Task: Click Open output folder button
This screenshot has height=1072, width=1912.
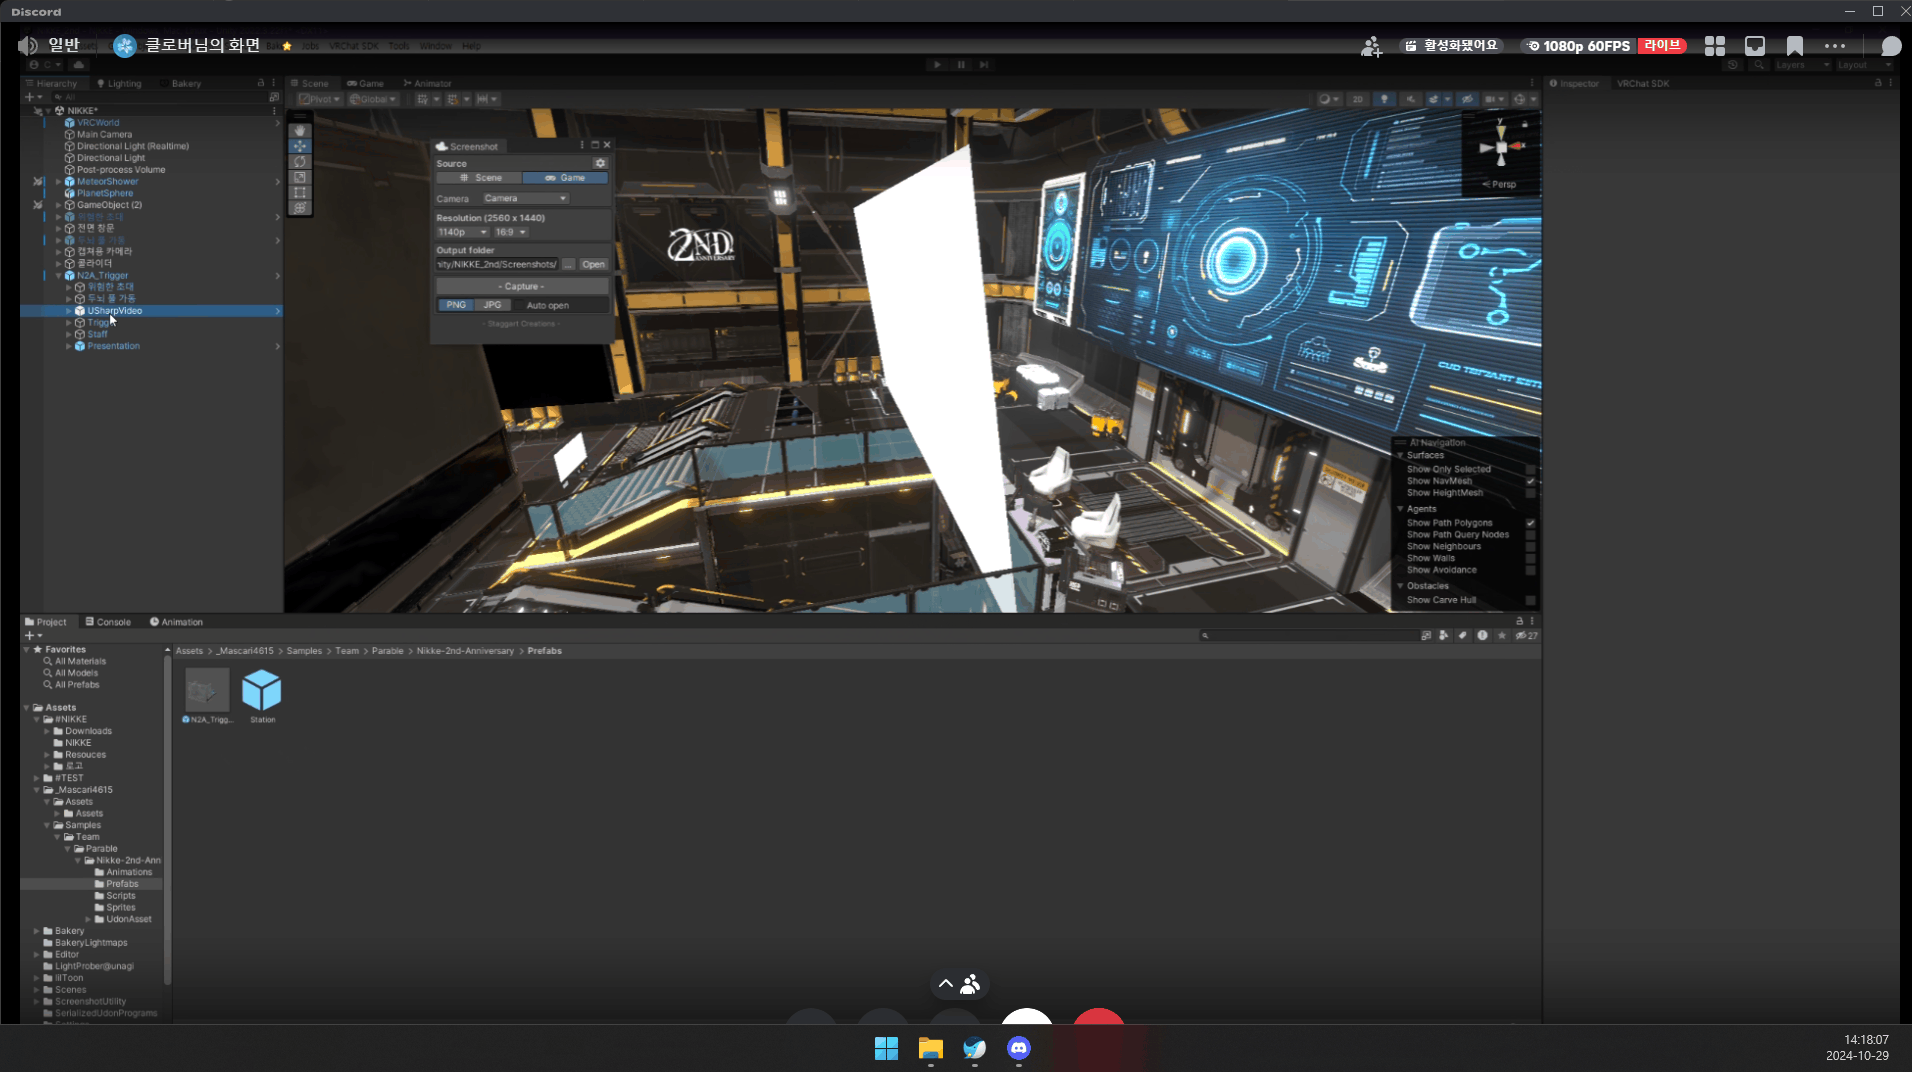Action: (x=593, y=265)
